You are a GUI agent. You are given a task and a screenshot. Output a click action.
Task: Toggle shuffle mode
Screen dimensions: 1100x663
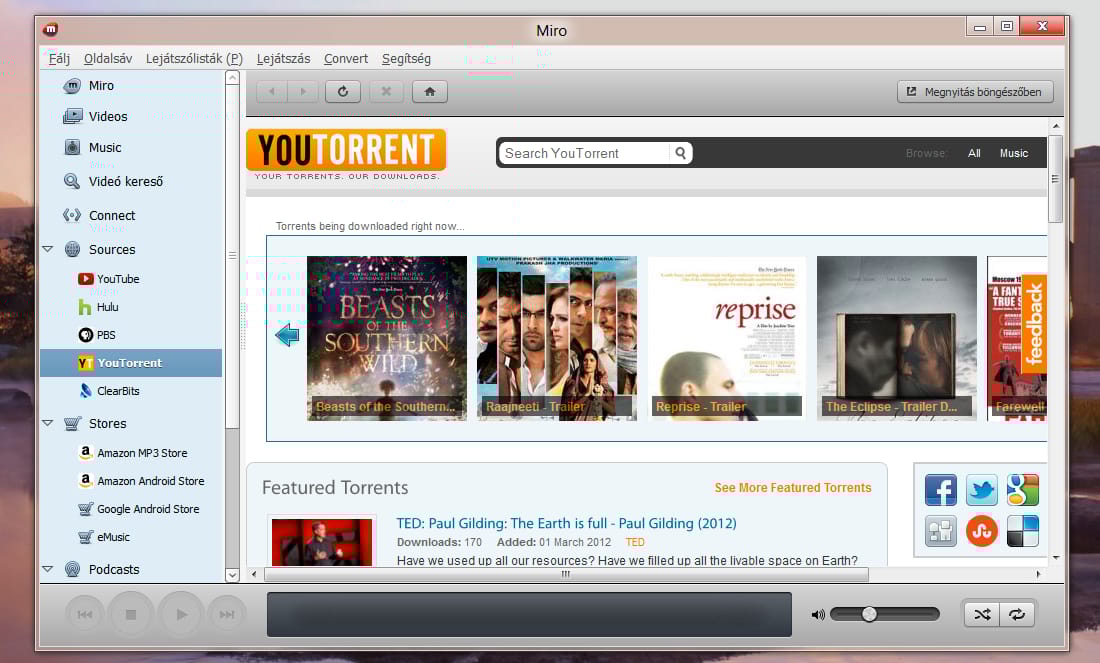pos(982,615)
